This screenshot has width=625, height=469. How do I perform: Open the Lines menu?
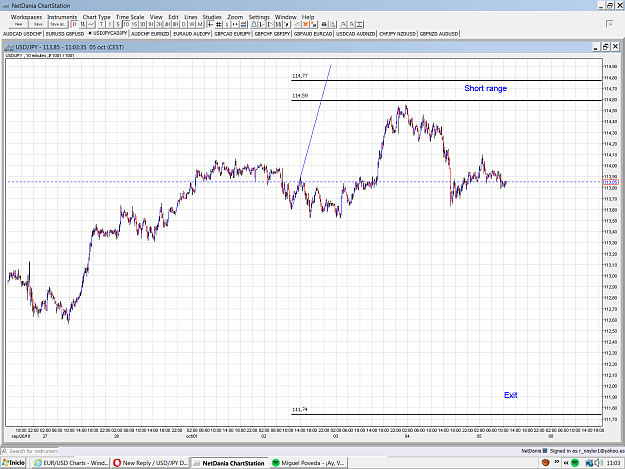click(x=191, y=17)
